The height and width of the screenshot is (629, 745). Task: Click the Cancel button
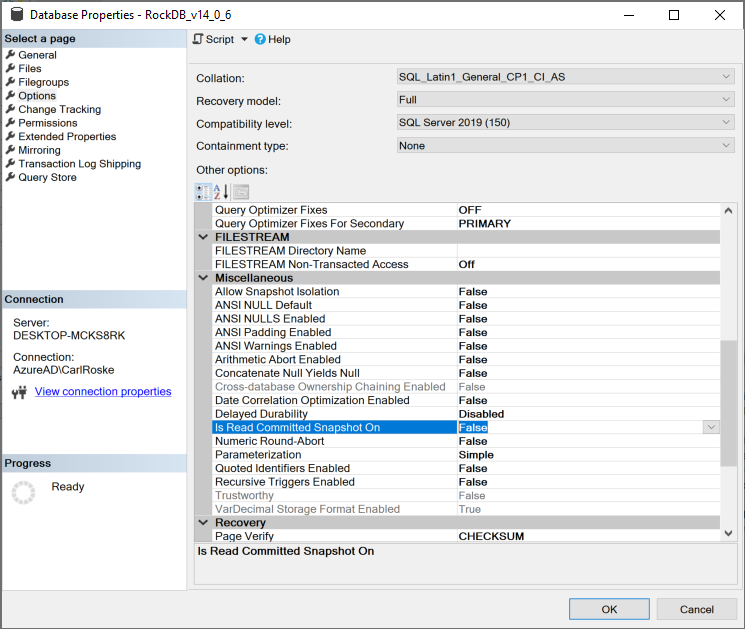tap(697, 609)
